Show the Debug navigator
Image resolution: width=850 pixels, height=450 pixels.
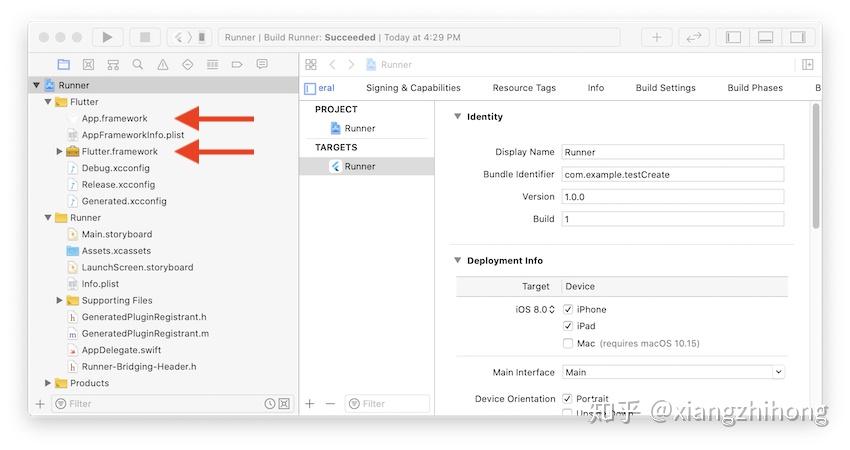tap(212, 65)
